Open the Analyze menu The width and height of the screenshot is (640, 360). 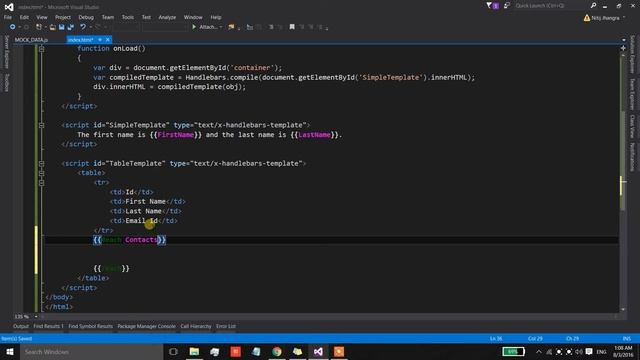(x=167, y=17)
